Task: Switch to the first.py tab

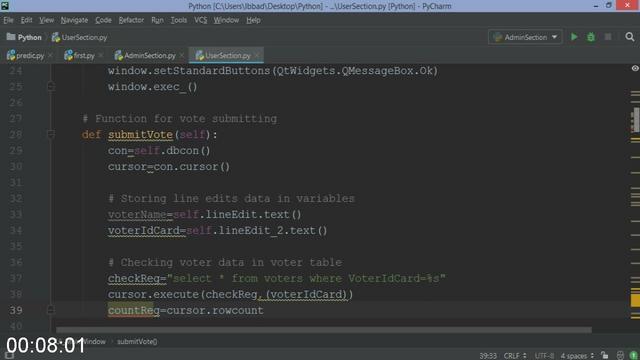Action: pos(80,56)
